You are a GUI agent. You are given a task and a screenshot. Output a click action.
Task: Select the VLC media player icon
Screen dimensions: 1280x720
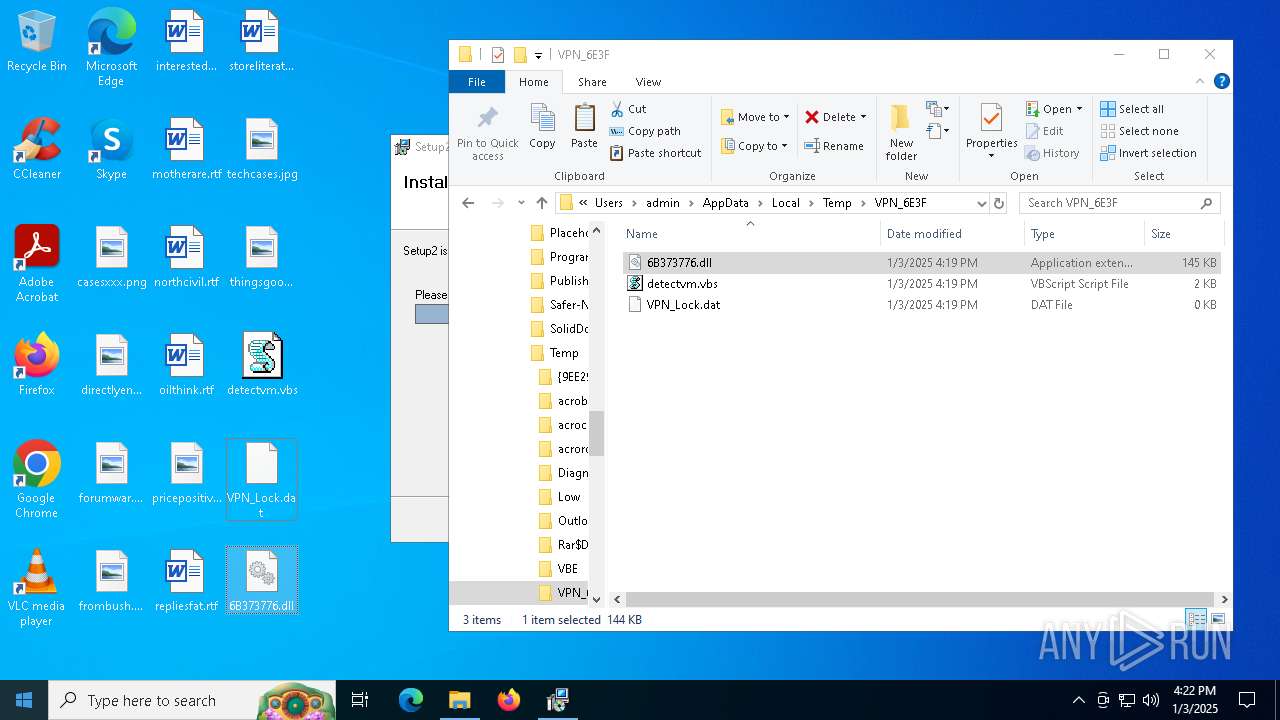(36, 588)
